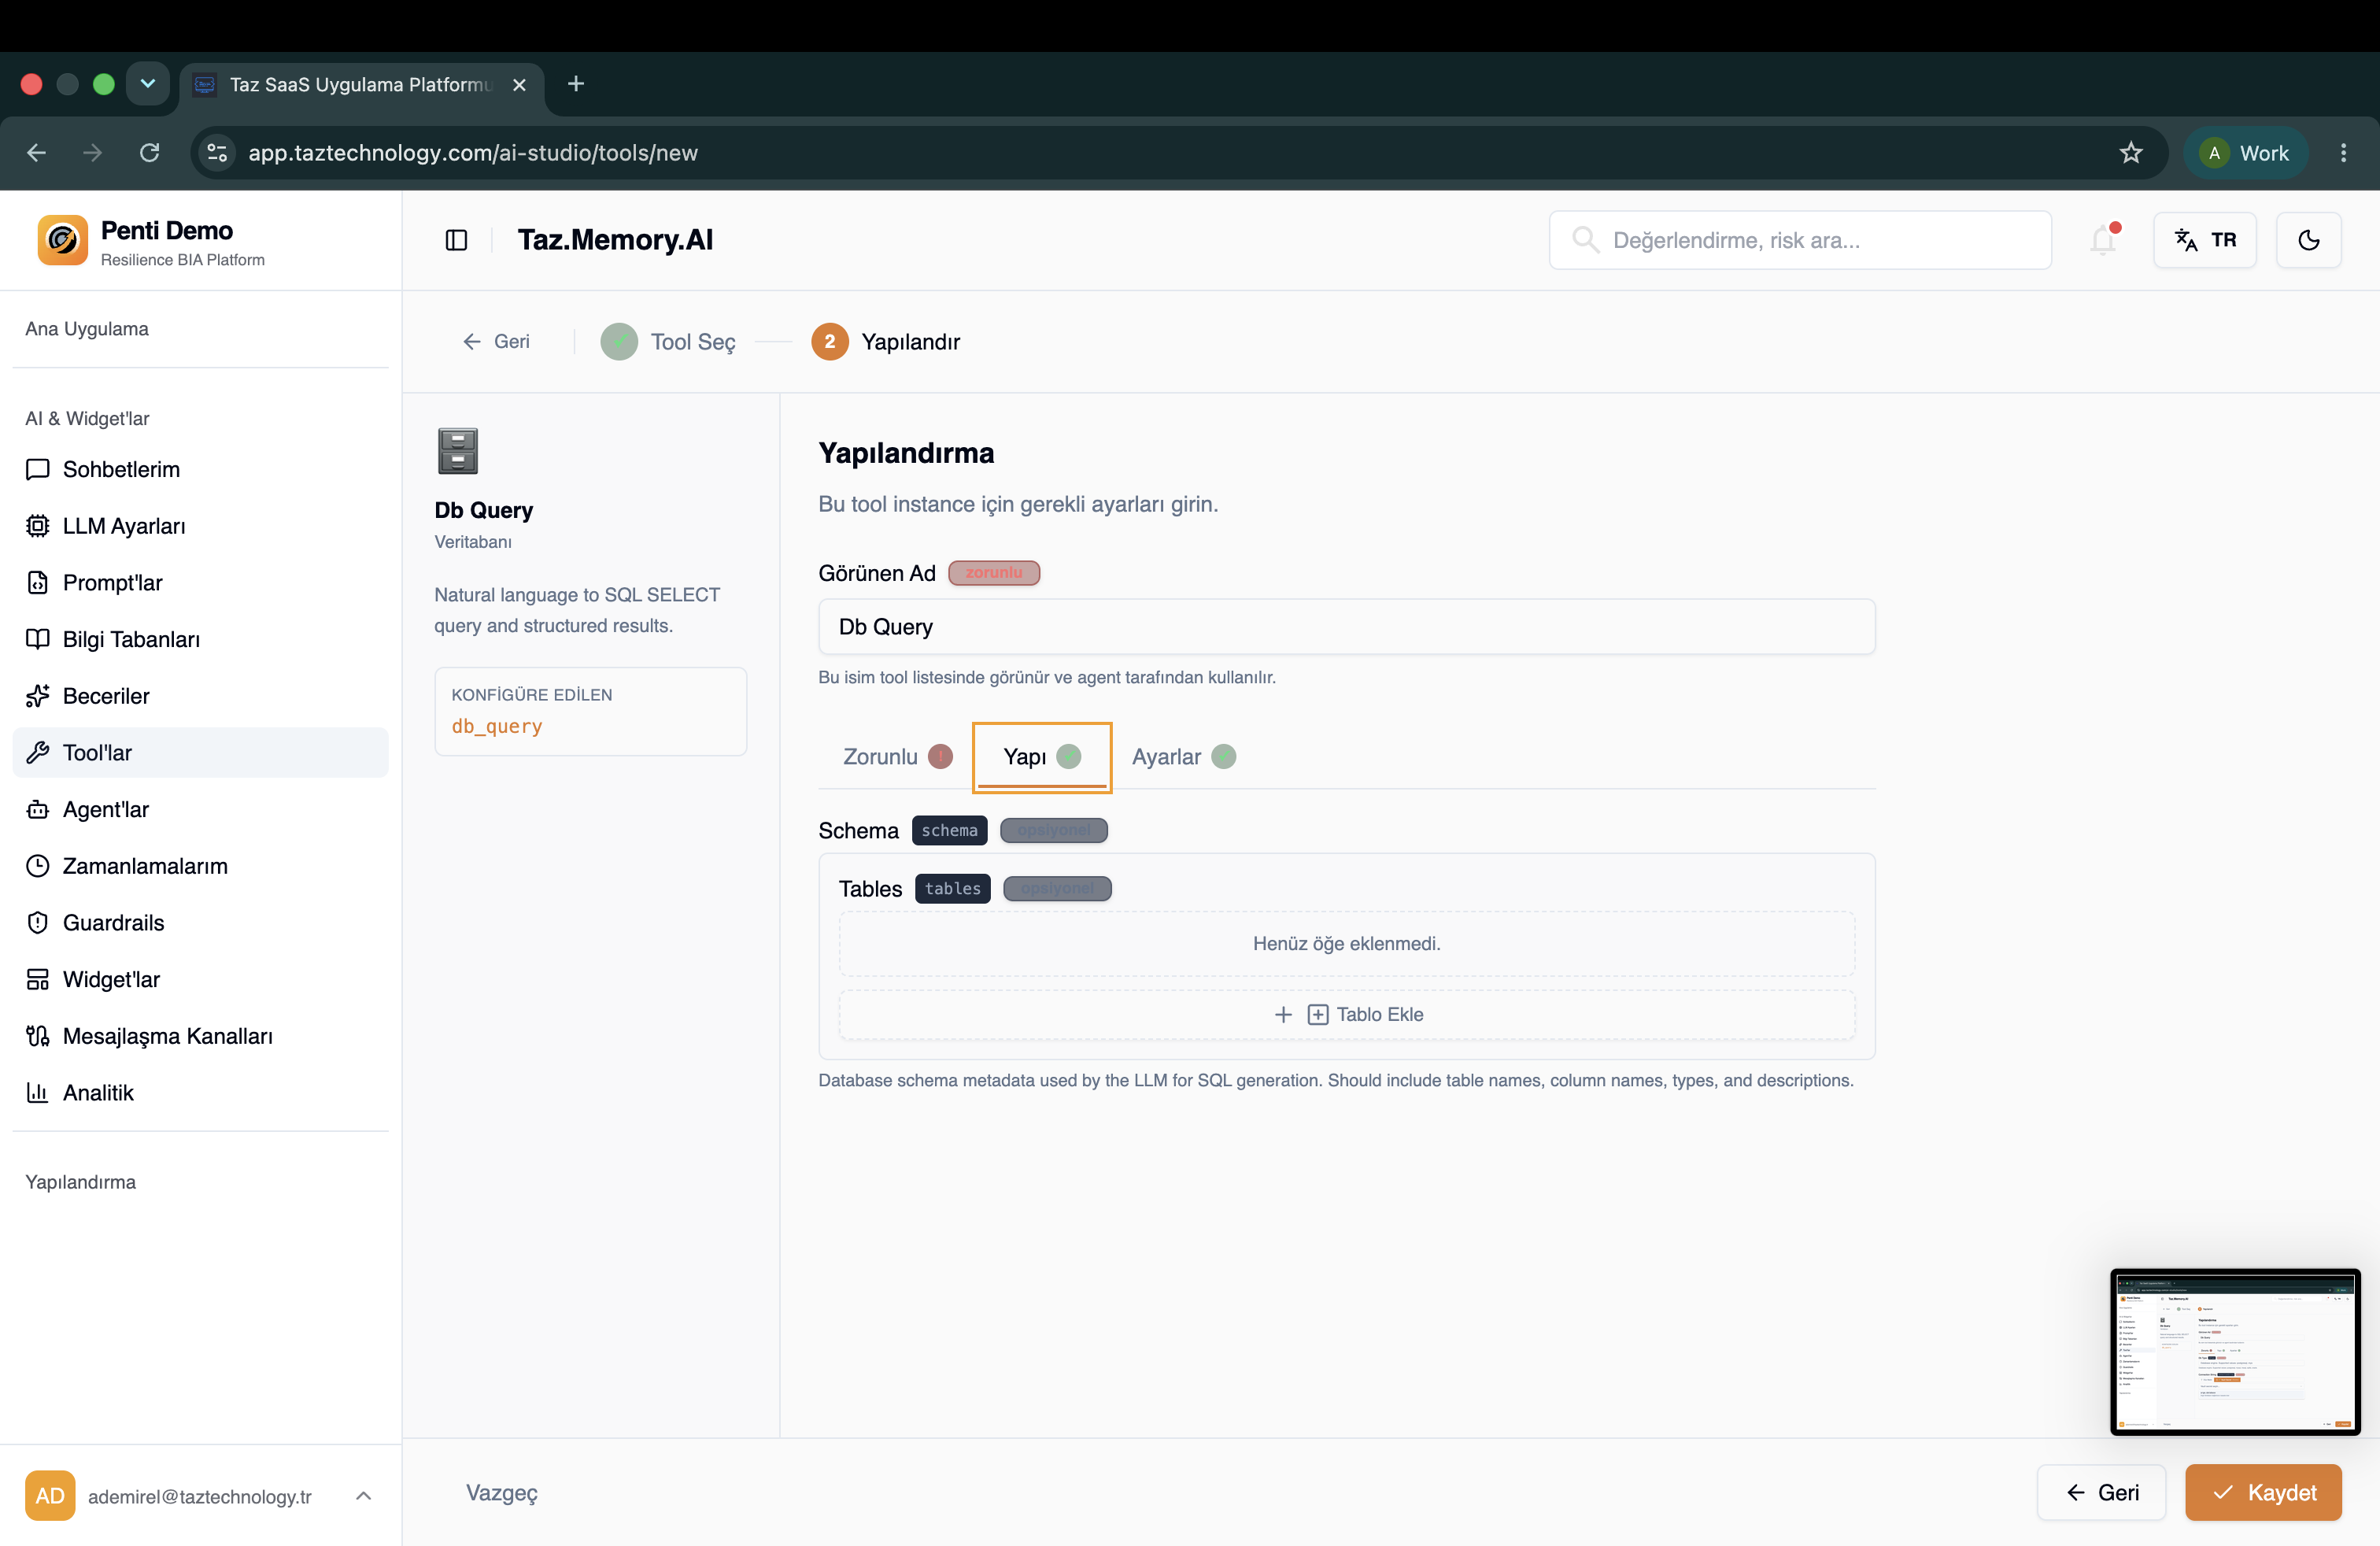Viewport: 2380px width, 1546px height.
Task: Click the Db Query cabinet icon
Action: [x=458, y=451]
